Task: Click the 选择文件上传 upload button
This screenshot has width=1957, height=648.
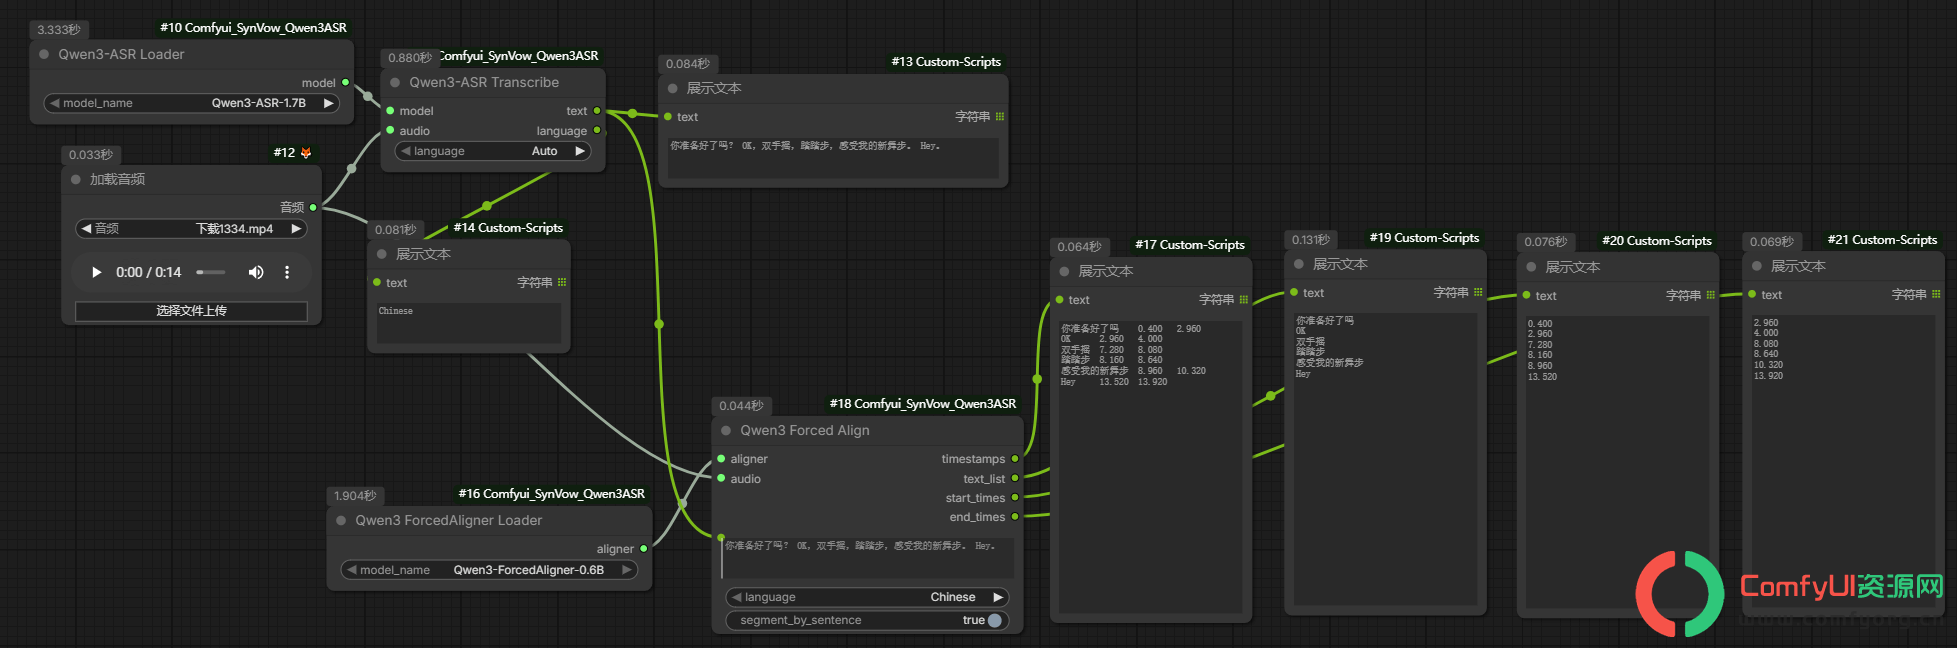Action: 191,311
